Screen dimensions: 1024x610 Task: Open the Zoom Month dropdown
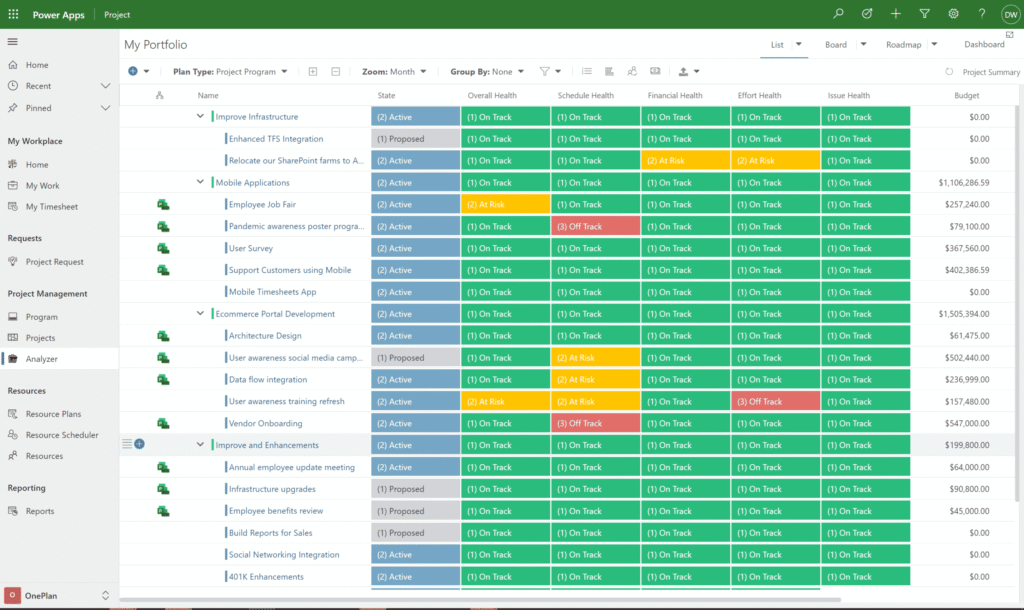tap(394, 71)
